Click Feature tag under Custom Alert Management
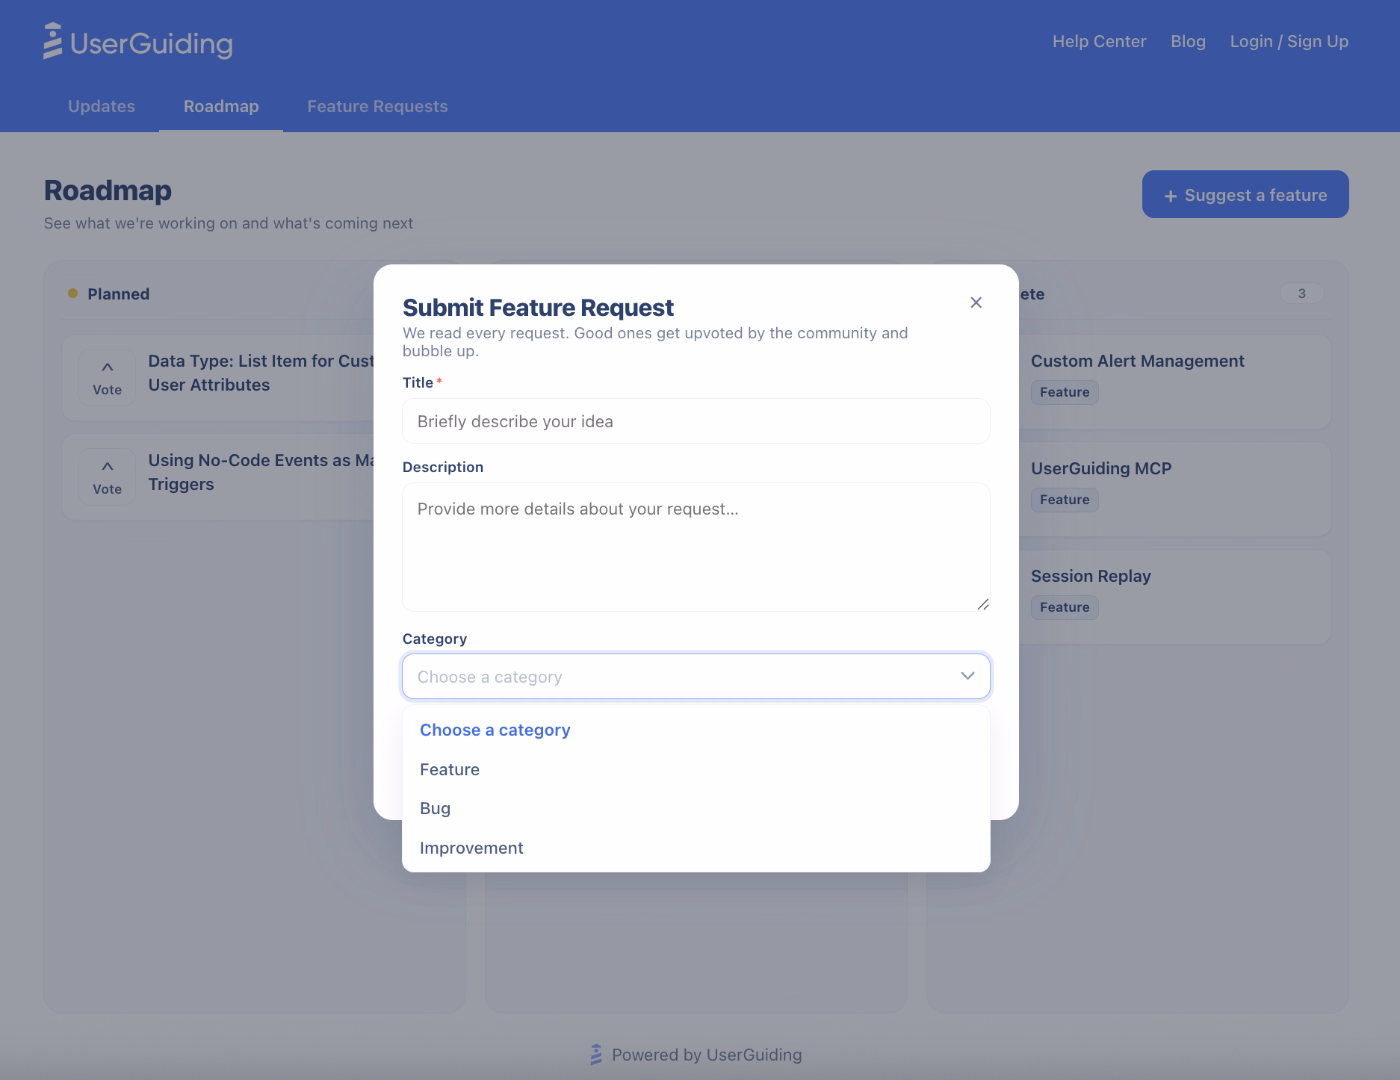1400x1080 pixels. (x=1064, y=392)
